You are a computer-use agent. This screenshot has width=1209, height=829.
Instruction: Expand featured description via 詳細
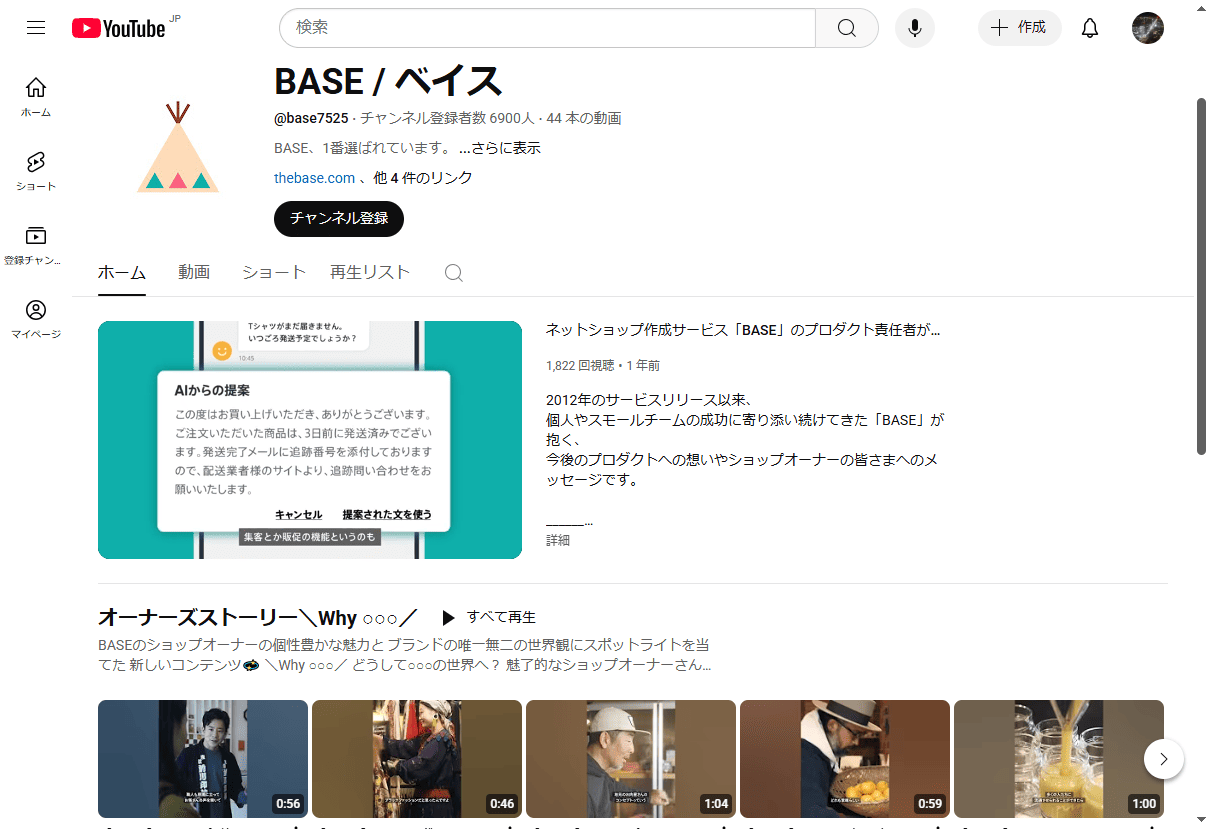(558, 540)
